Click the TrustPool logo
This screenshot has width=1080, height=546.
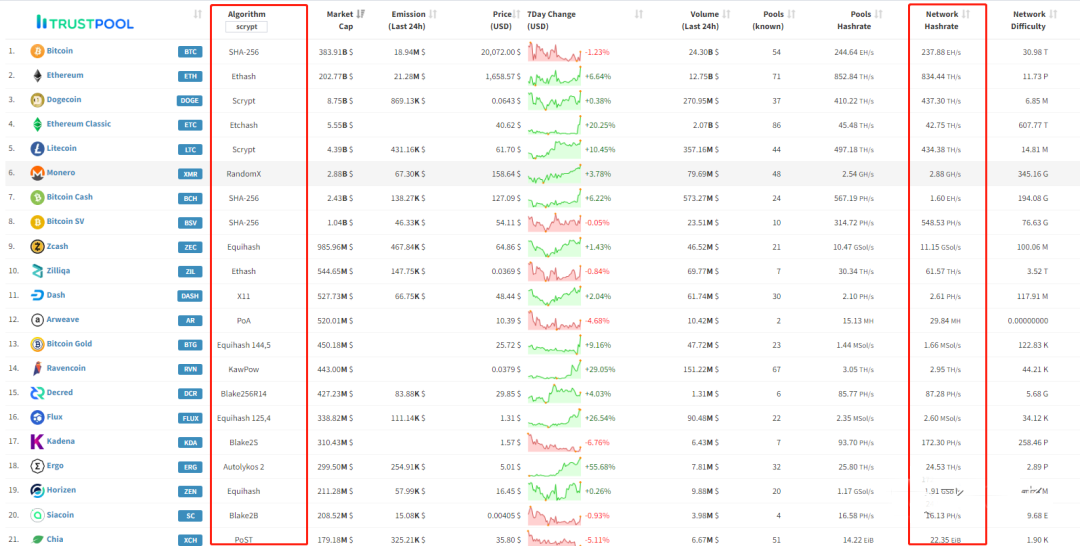tap(85, 23)
